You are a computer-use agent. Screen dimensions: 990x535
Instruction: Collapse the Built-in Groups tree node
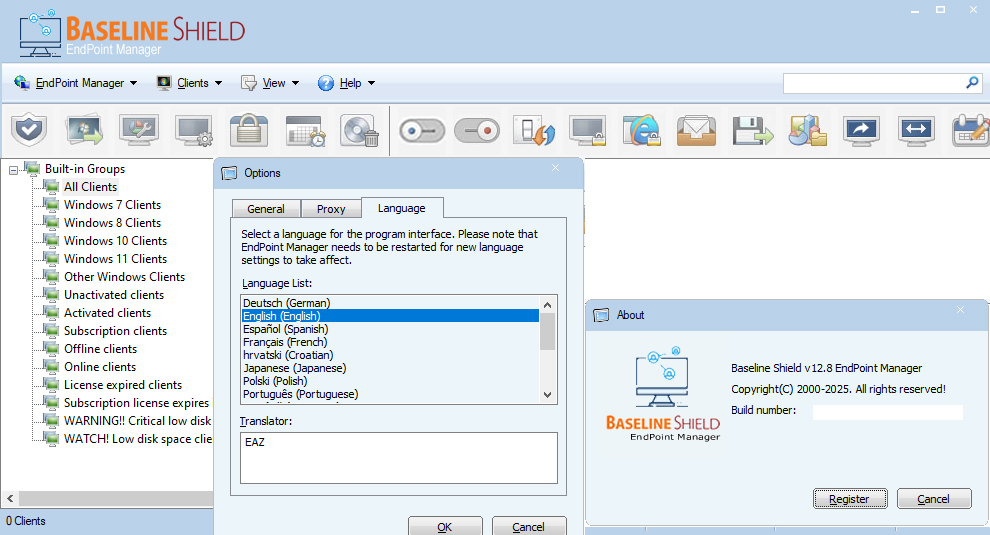[13, 170]
